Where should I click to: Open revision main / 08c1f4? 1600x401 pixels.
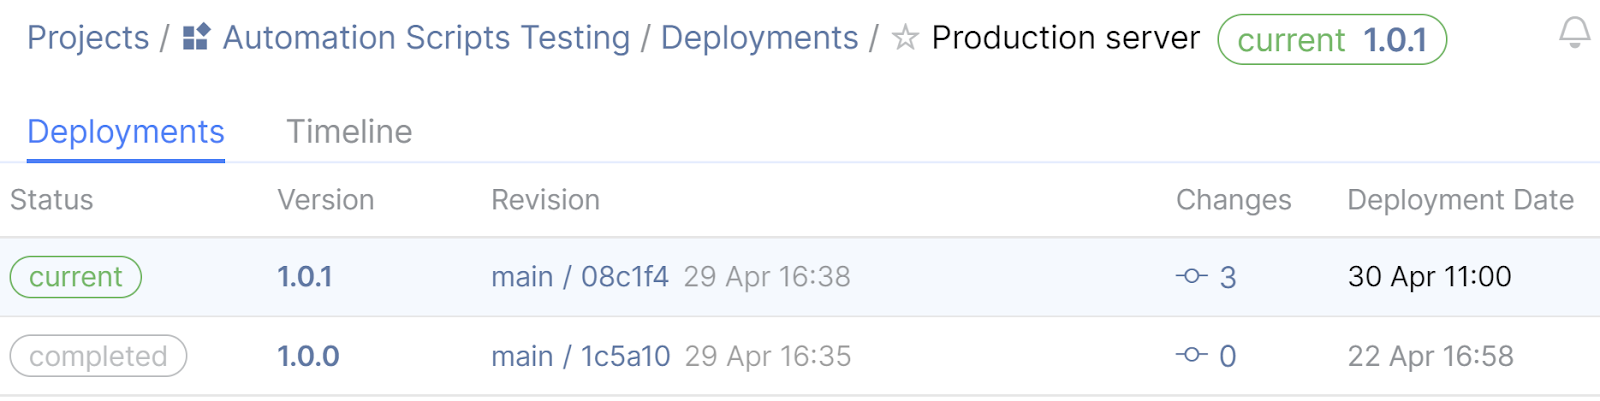click(x=580, y=277)
